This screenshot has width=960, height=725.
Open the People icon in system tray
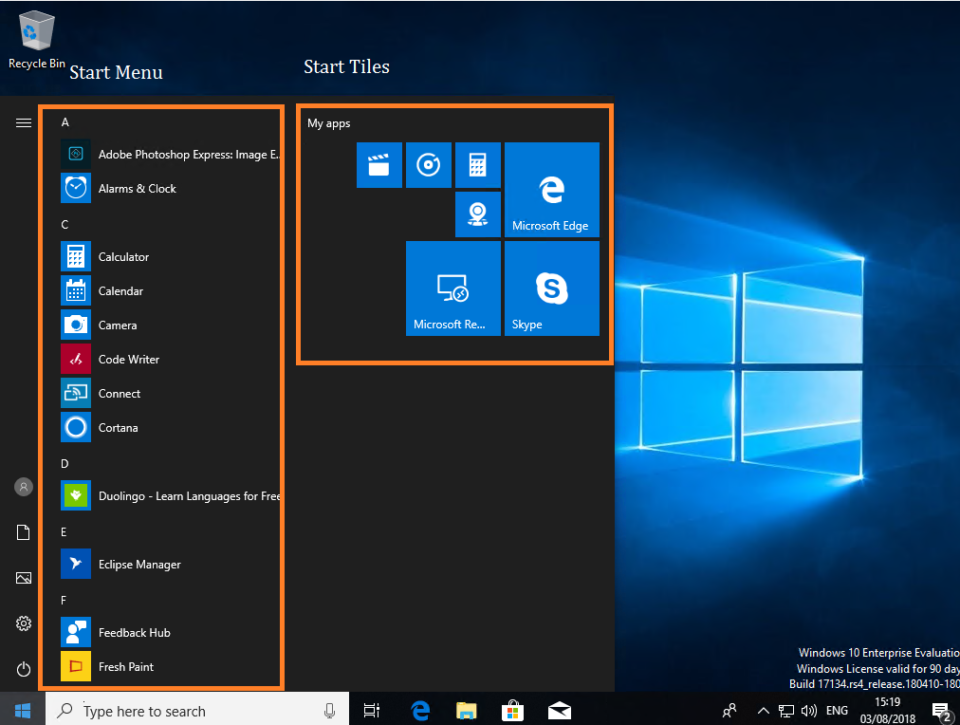click(x=729, y=711)
